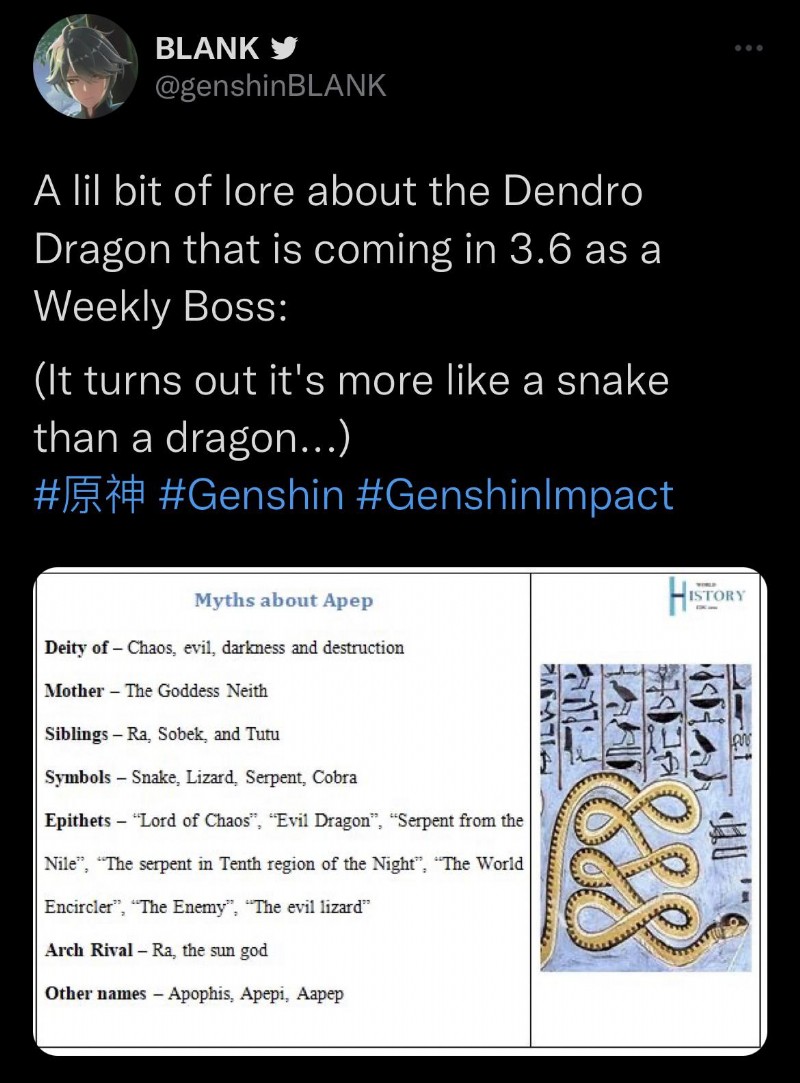Screen dimensions: 800x1083
Task: Open the #GenshinImpact hashtag
Action: (515, 494)
